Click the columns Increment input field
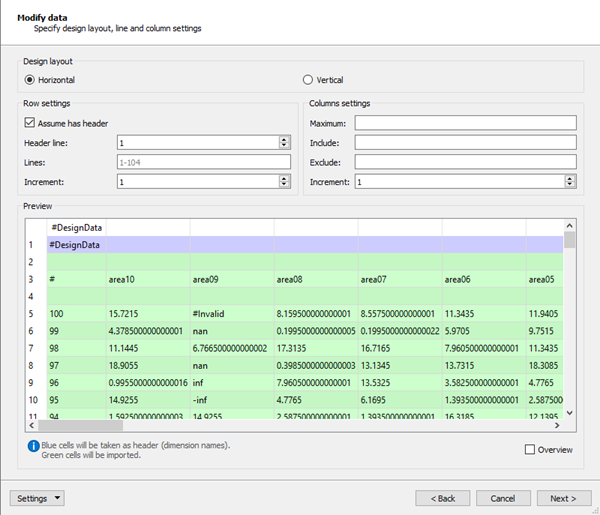This screenshot has height=515, width=600. pyautogui.click(x=460, y=181)
